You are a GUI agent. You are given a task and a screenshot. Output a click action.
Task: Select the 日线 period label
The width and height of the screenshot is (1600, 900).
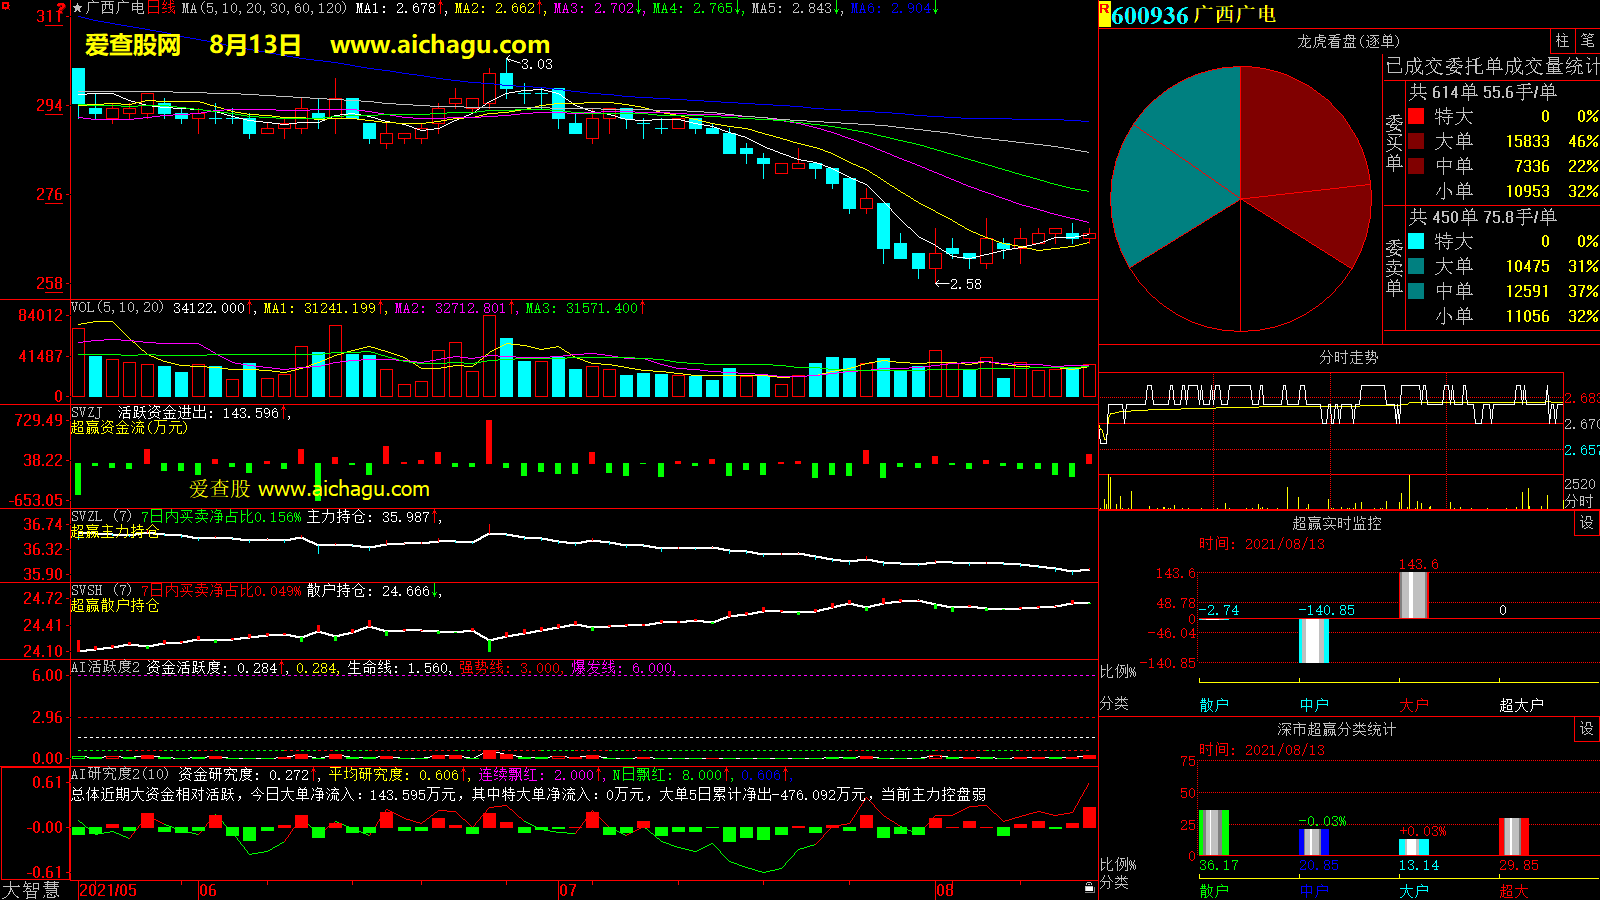click(x=161, y=8)
